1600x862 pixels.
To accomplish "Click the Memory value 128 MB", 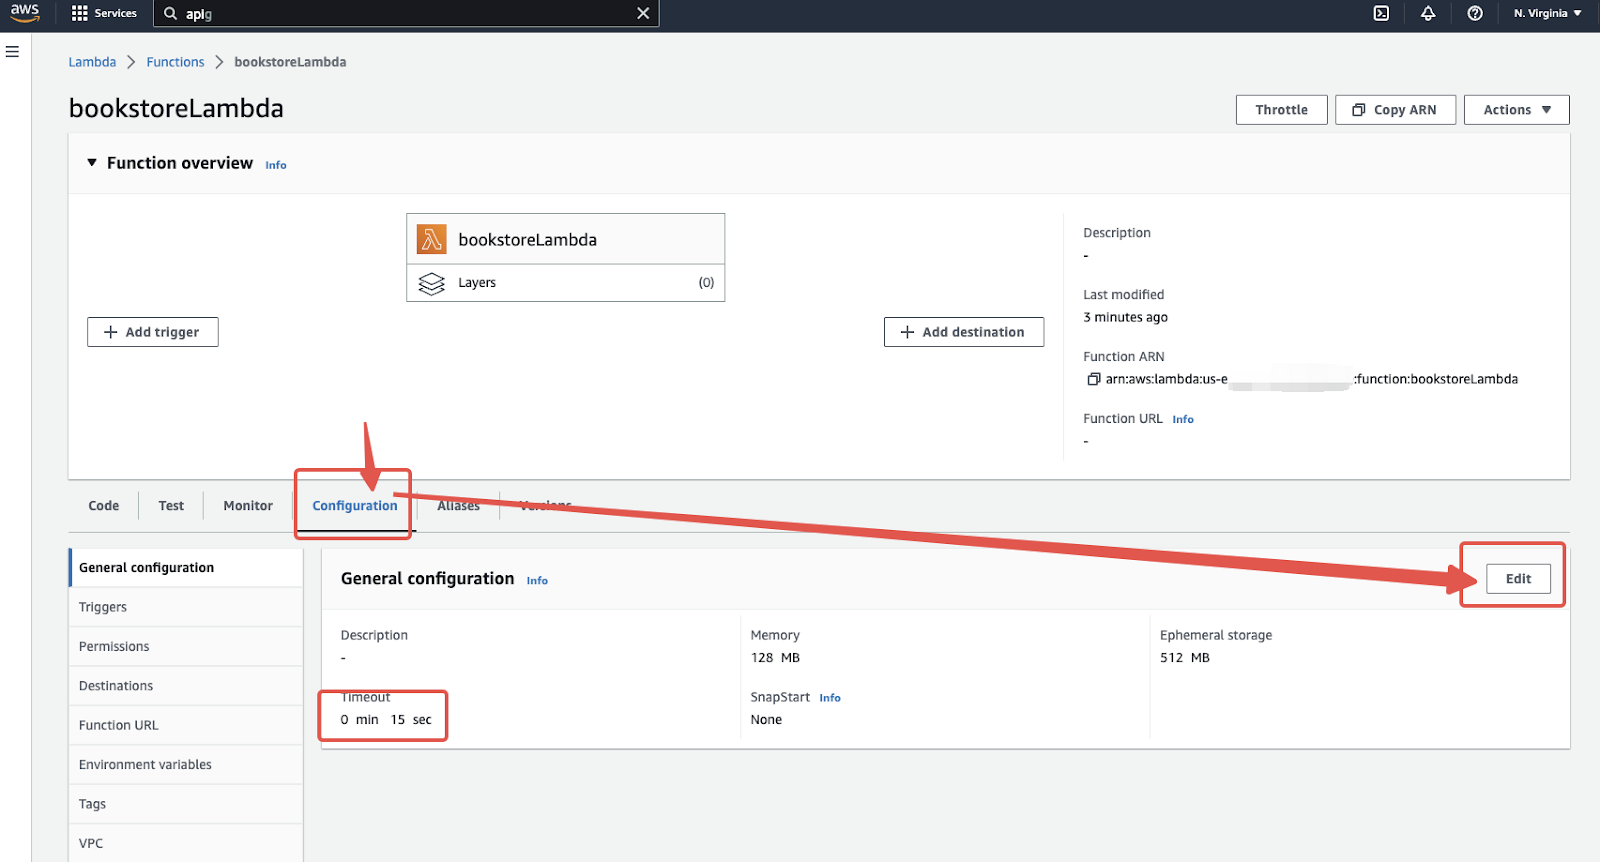I will tap(775, 658).
